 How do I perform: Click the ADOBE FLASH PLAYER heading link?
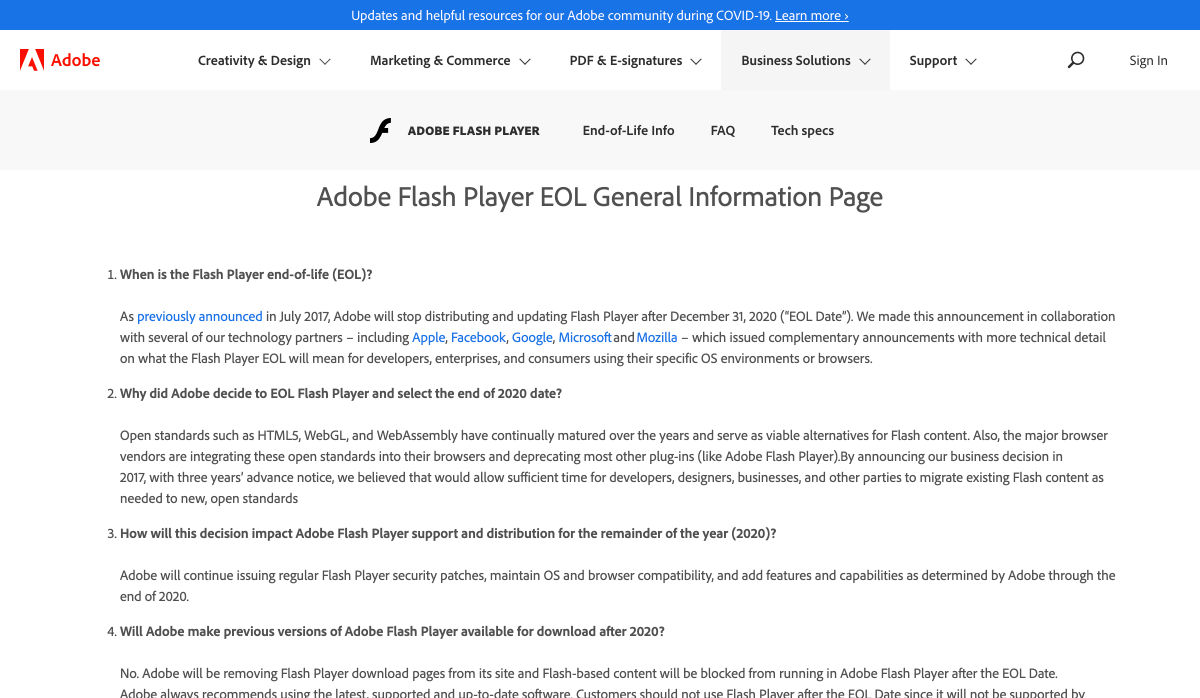474,130
